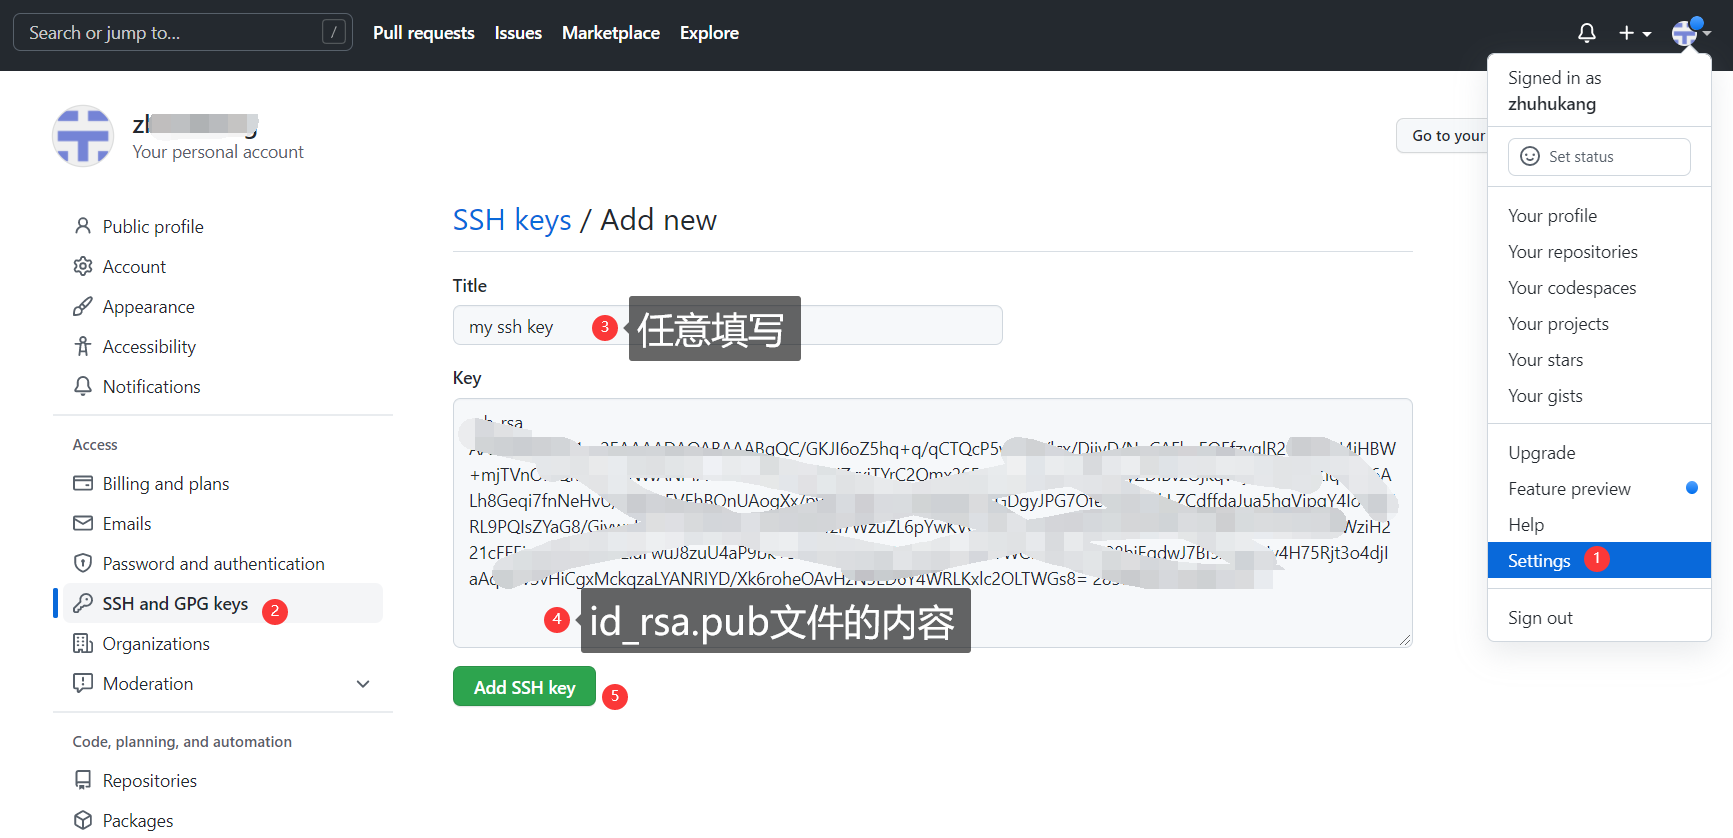This screenshot has height=838, width=1733.
Task: Select Your gists in user menu
Action: coord(1599,395)
